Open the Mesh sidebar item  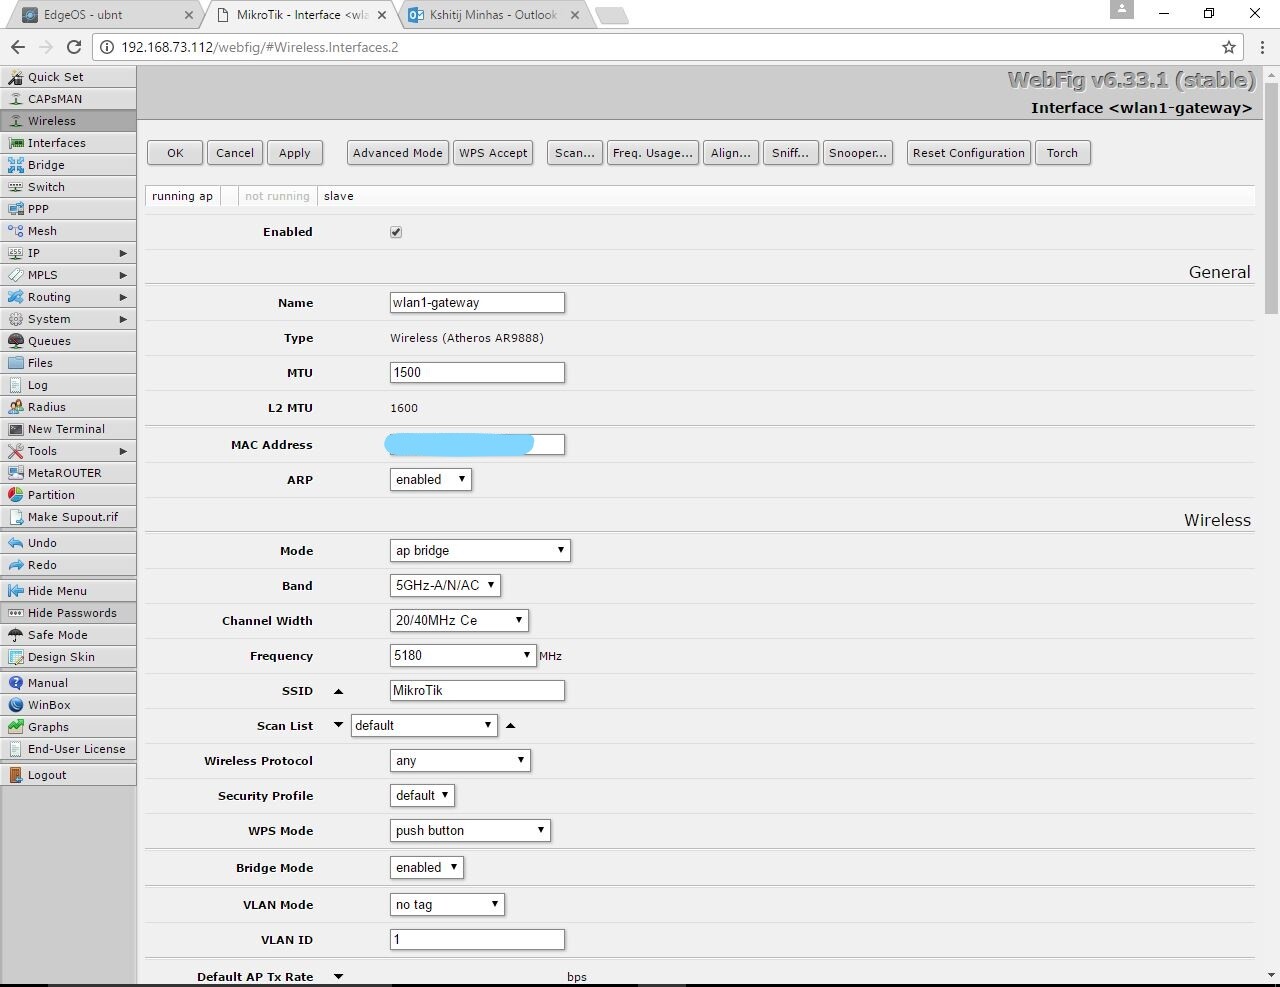68,231
